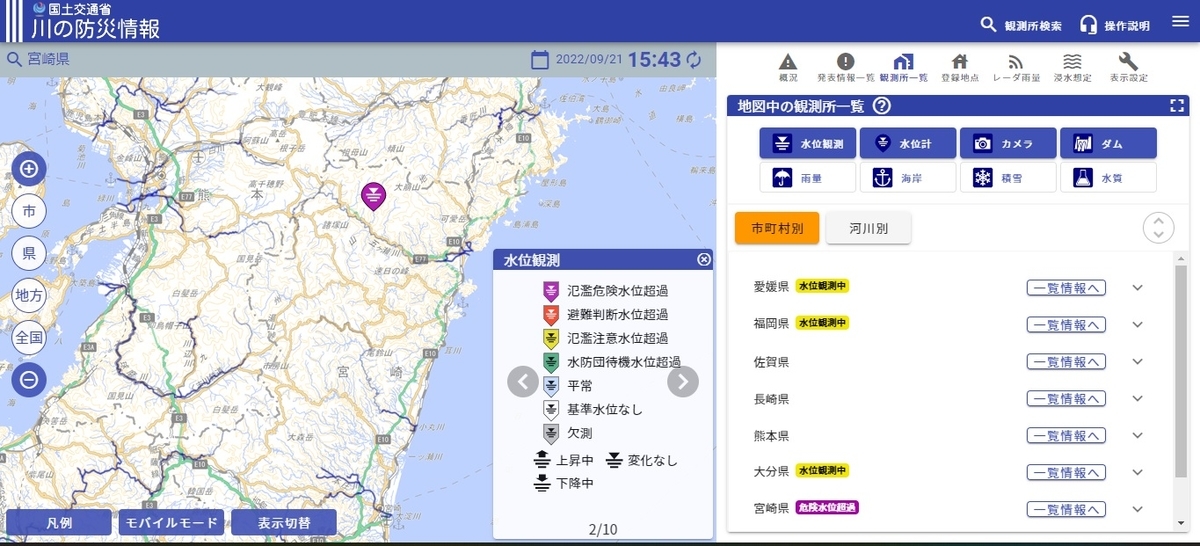Toggle the 積雪 snow filter
Image resolution: width=1200 pixels, height=546 pixels.
(1008, 178)
